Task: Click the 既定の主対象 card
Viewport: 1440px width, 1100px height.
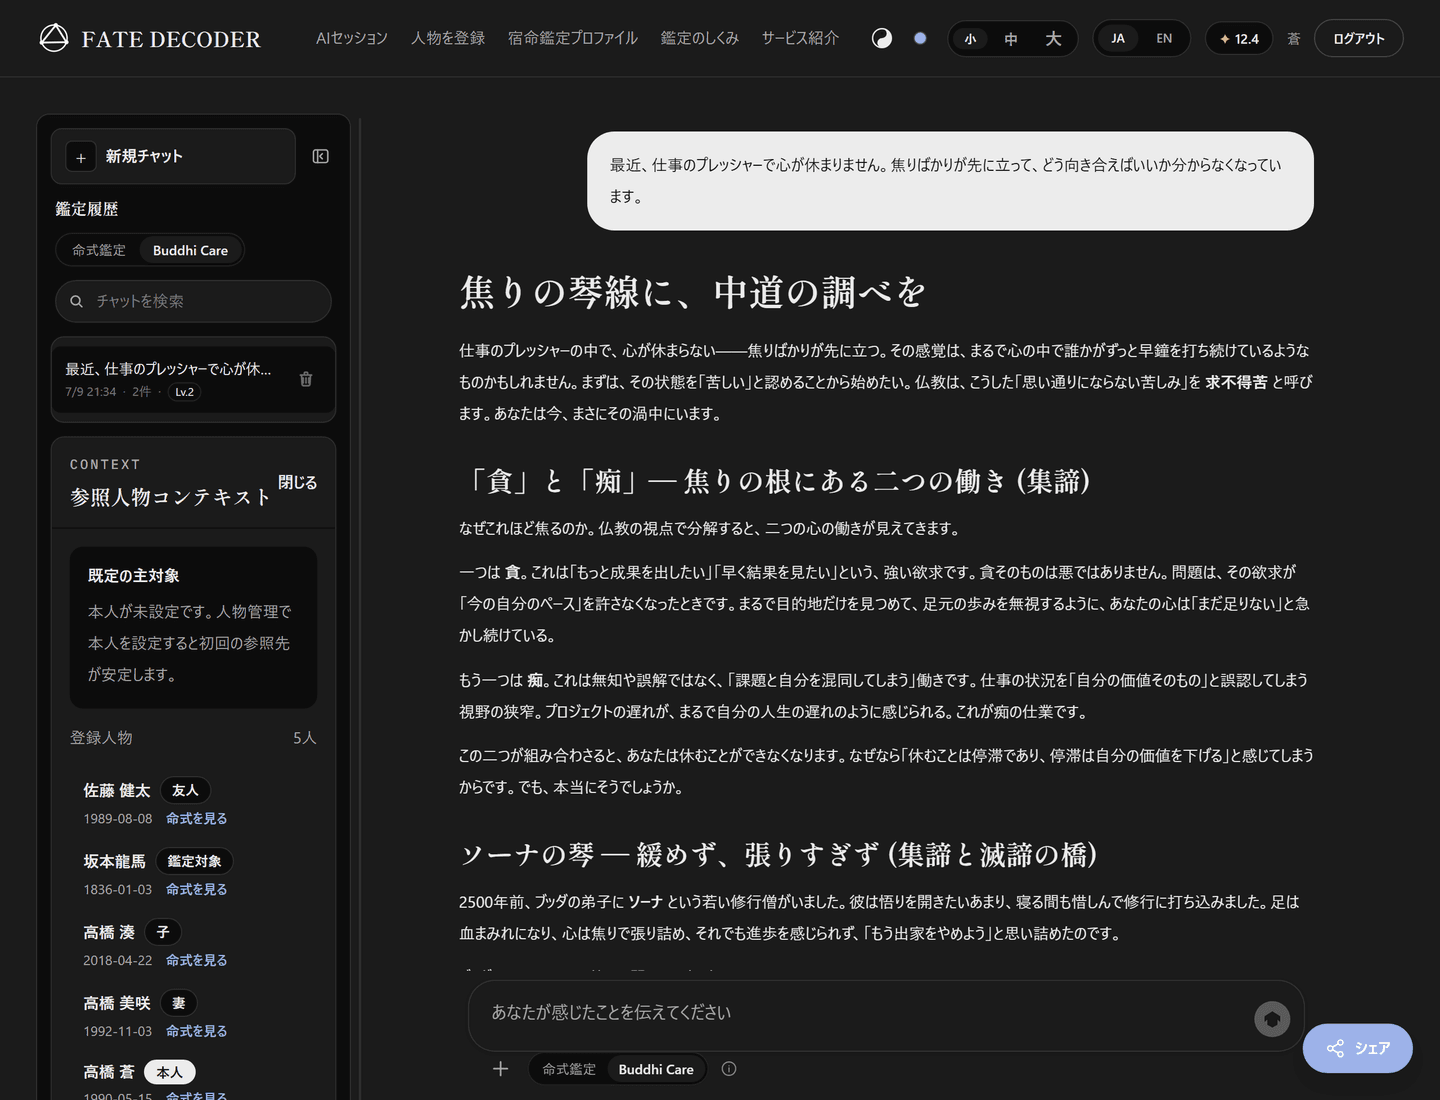Action: click(x=193, y=627)
